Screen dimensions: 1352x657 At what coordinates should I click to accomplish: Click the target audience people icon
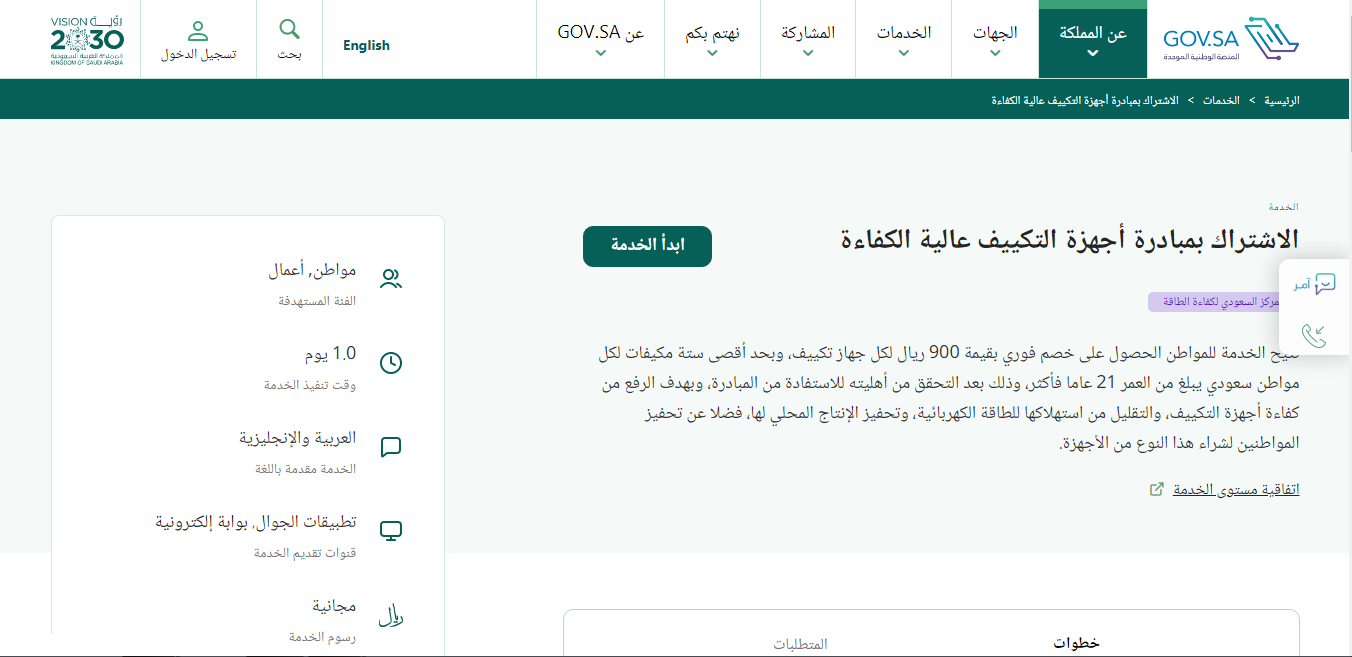[391, 279]
